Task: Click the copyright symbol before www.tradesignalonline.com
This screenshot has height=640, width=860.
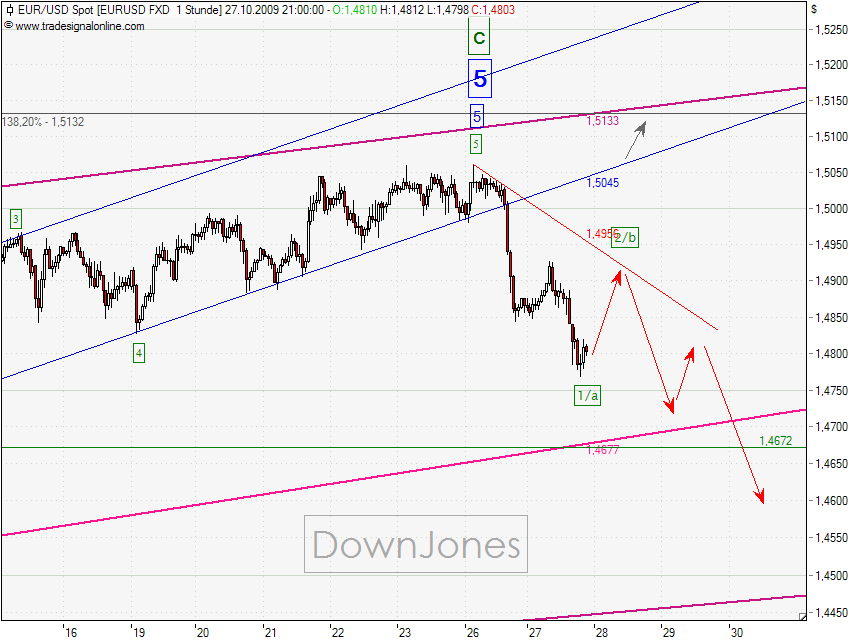Action: [8, 25]
